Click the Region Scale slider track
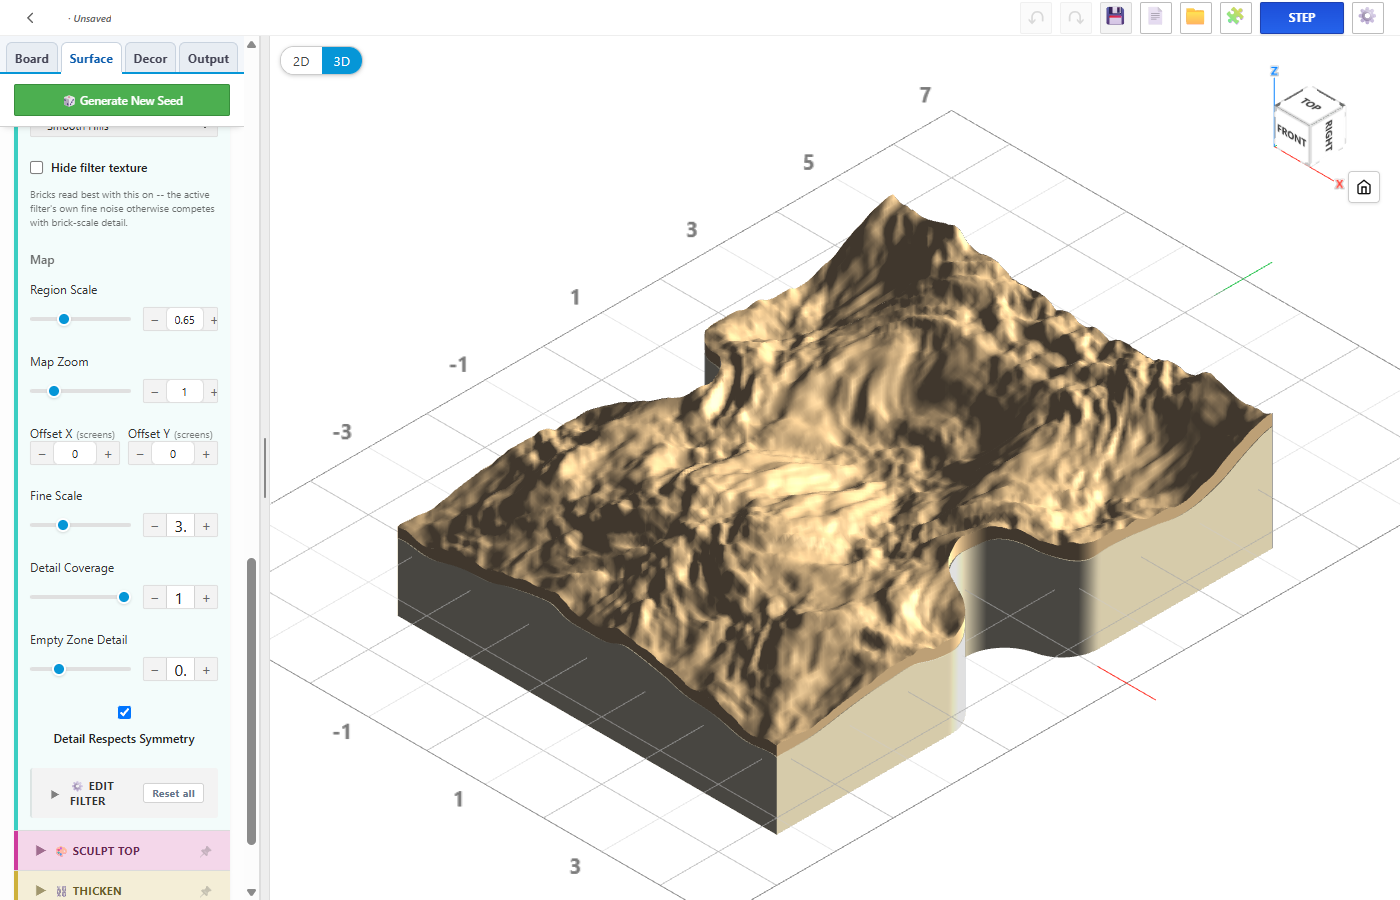The image size is (1400, 900). pos(80,319)
